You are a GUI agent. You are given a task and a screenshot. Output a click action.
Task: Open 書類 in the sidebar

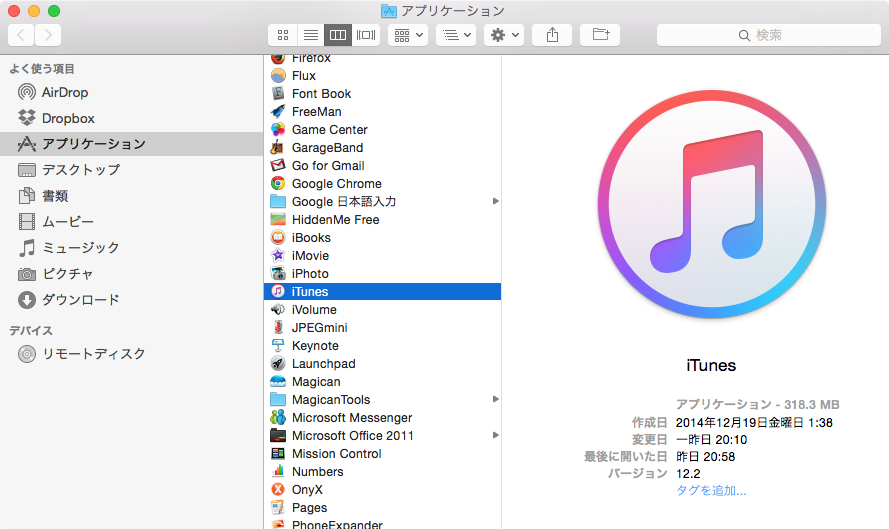(132, 196)
